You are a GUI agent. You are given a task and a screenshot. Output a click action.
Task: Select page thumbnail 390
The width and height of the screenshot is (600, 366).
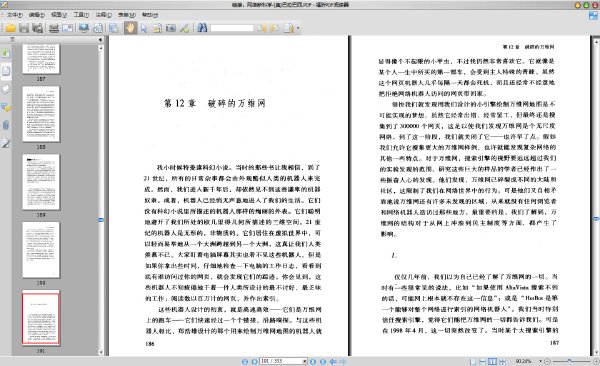(x=41, y=250)
